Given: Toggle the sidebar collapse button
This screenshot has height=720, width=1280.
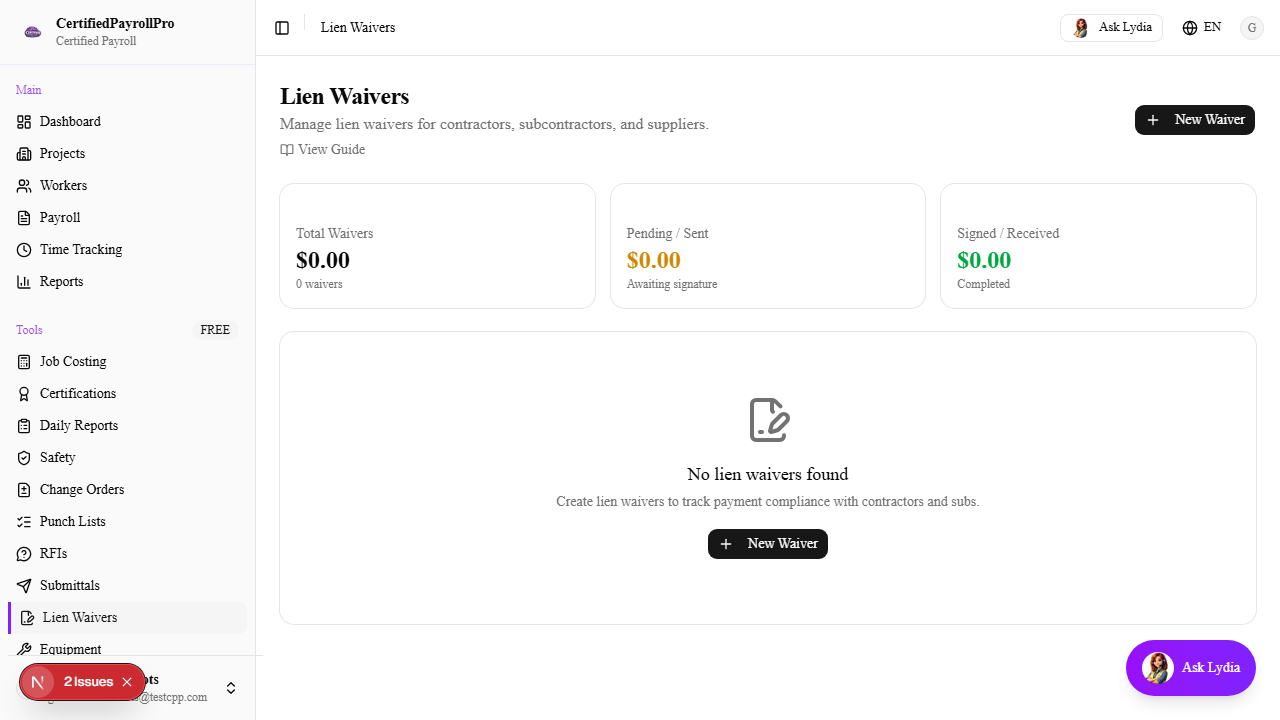Looking at the screenshot, I should click(282, 28).
